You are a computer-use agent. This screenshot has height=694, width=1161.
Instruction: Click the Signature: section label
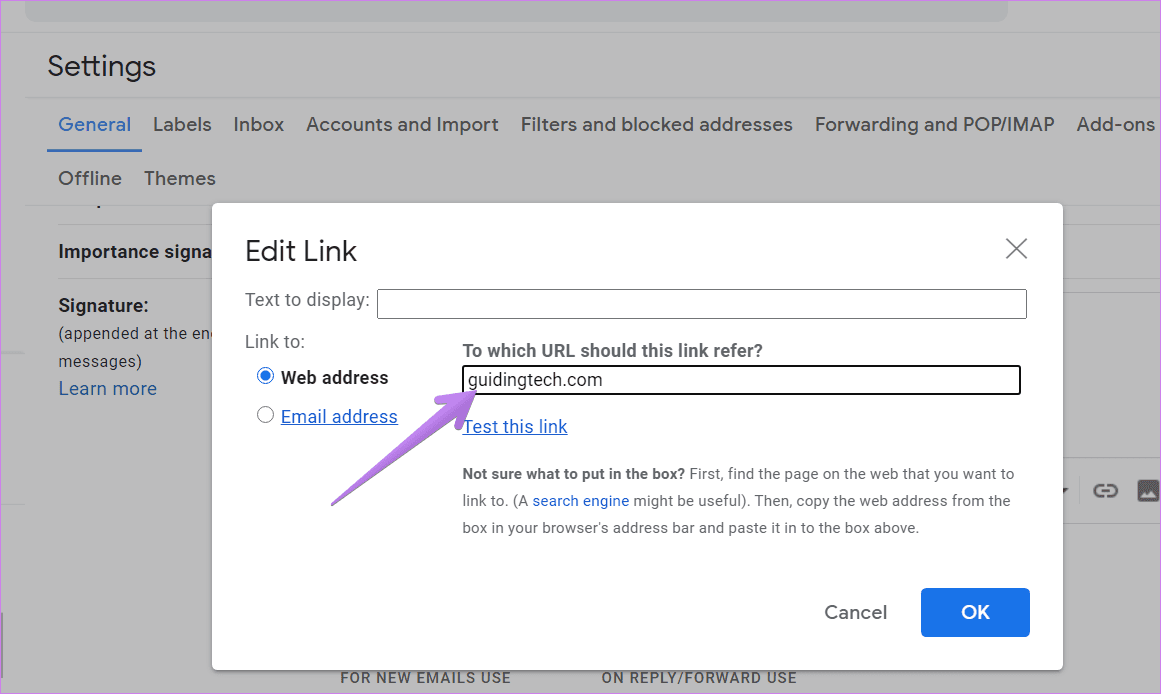click(104, 305)
